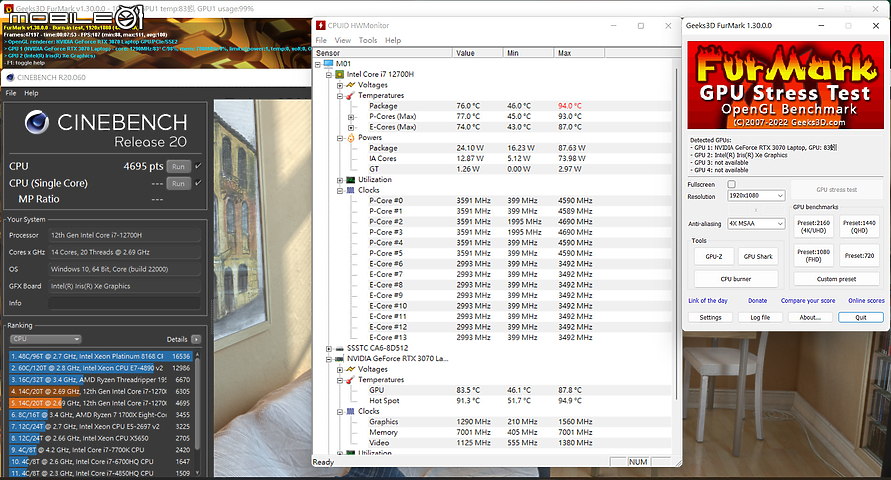Image resolution: width=891 pixels, height=480 pixels.
Task: Toggle the CPU test checkmark in Cinebench
Action: [x=198, y=166]
